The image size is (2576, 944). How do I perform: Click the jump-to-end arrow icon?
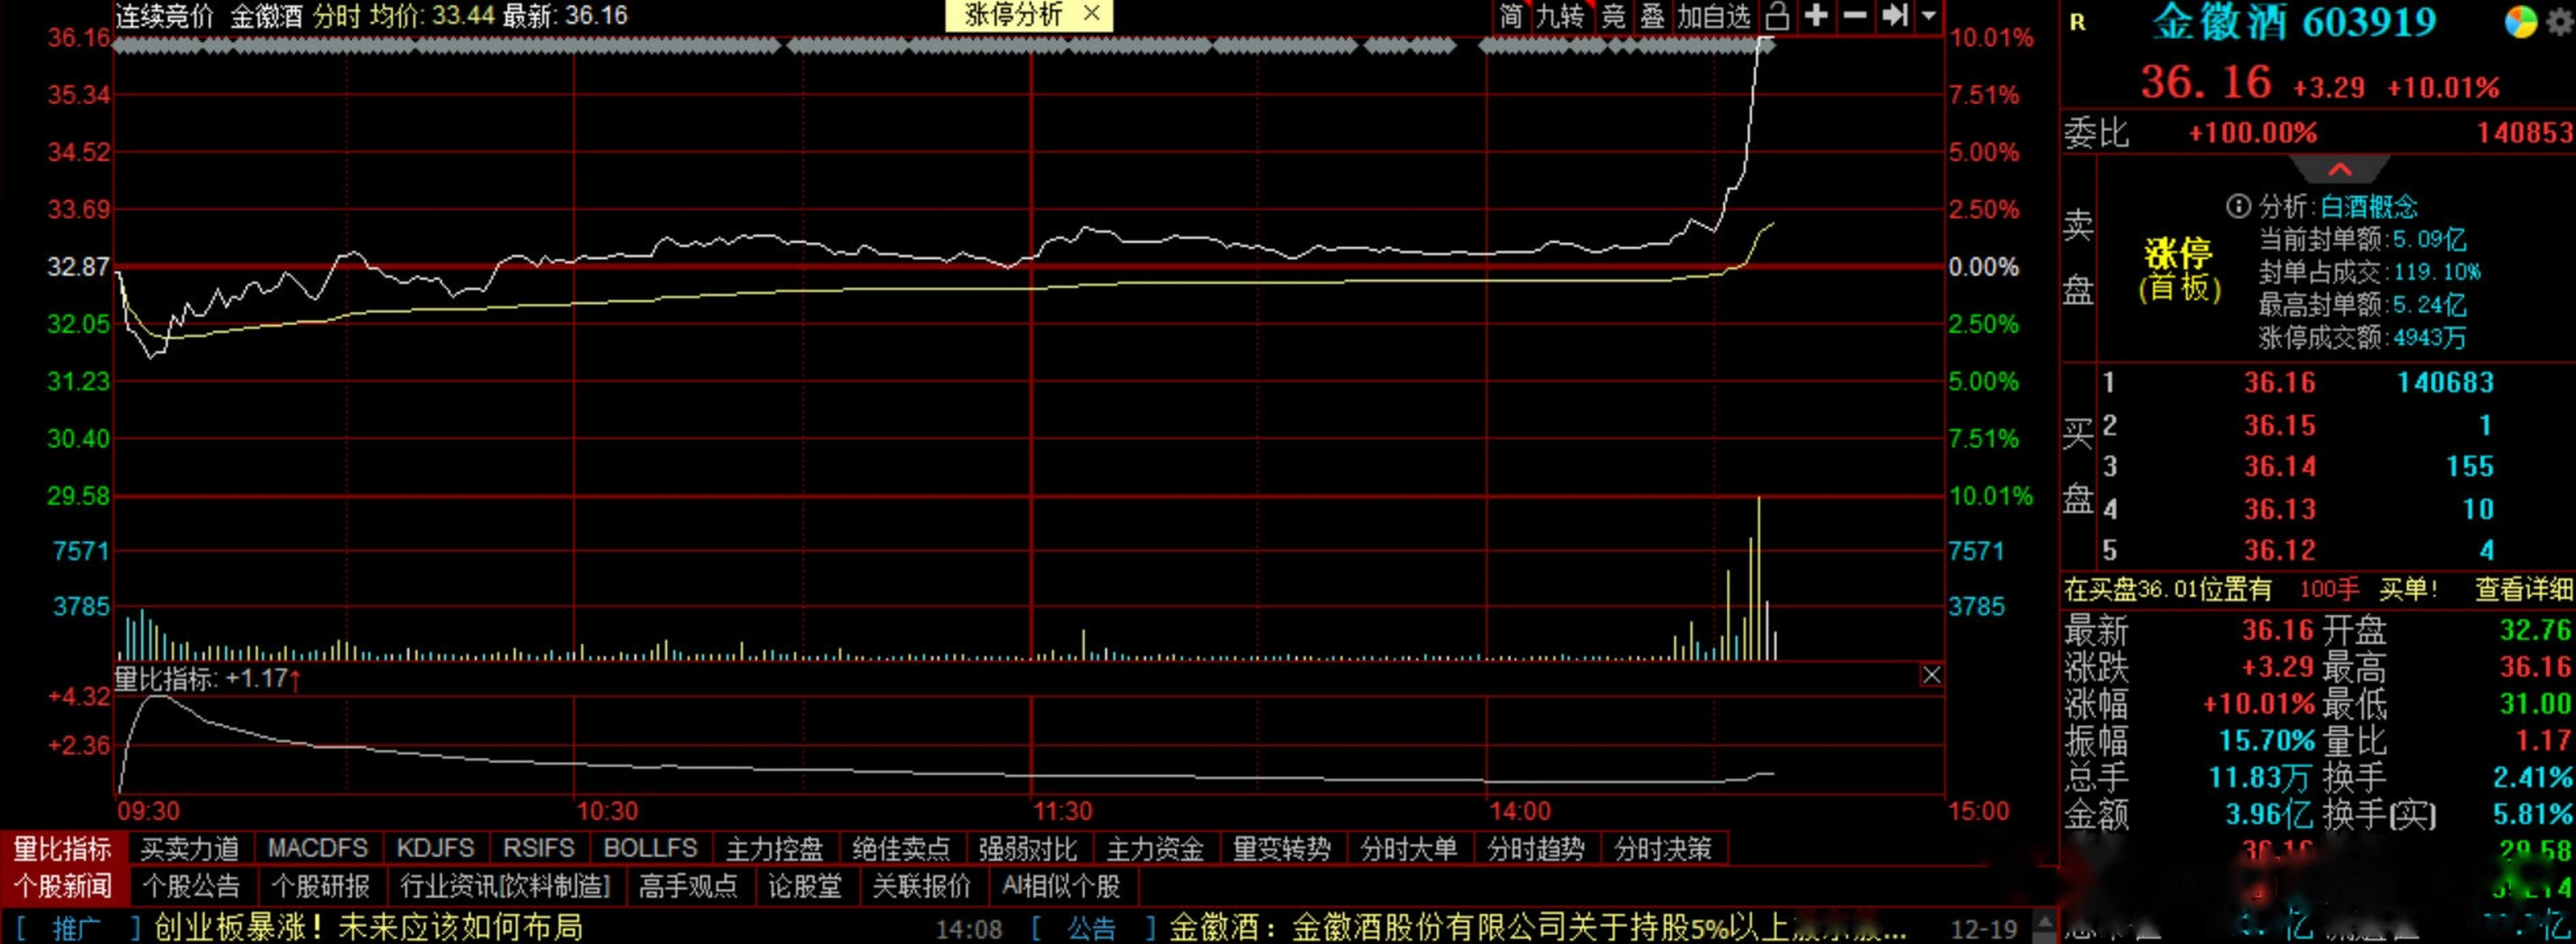coord(1894,15)
